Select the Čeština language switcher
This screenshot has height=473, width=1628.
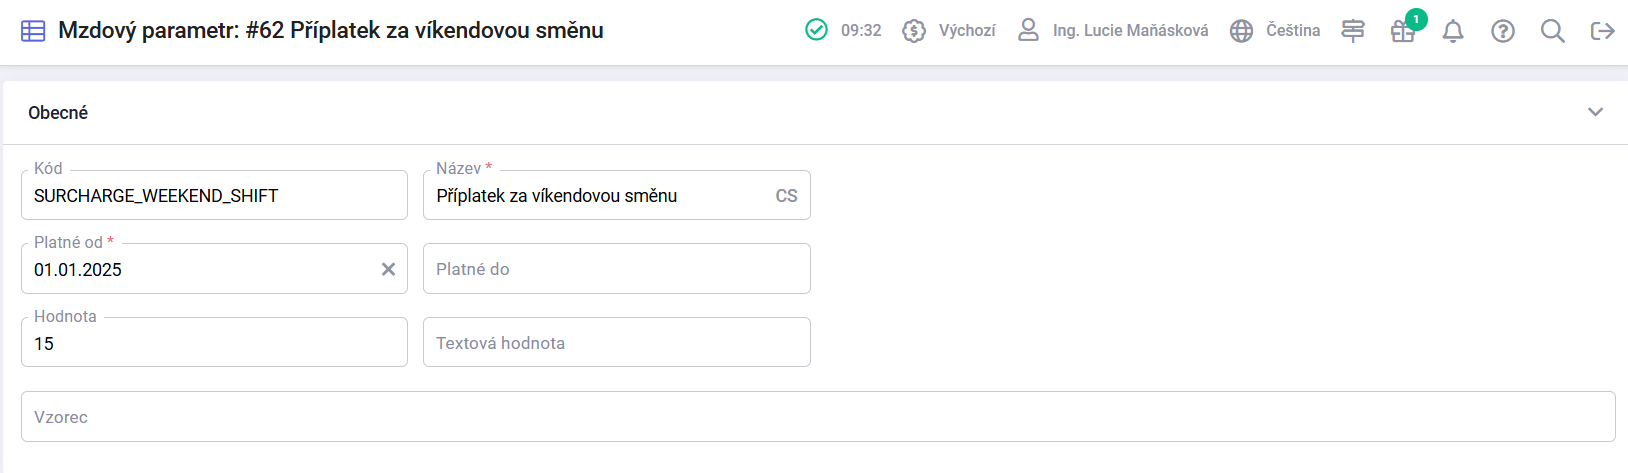click(1293, 31)
